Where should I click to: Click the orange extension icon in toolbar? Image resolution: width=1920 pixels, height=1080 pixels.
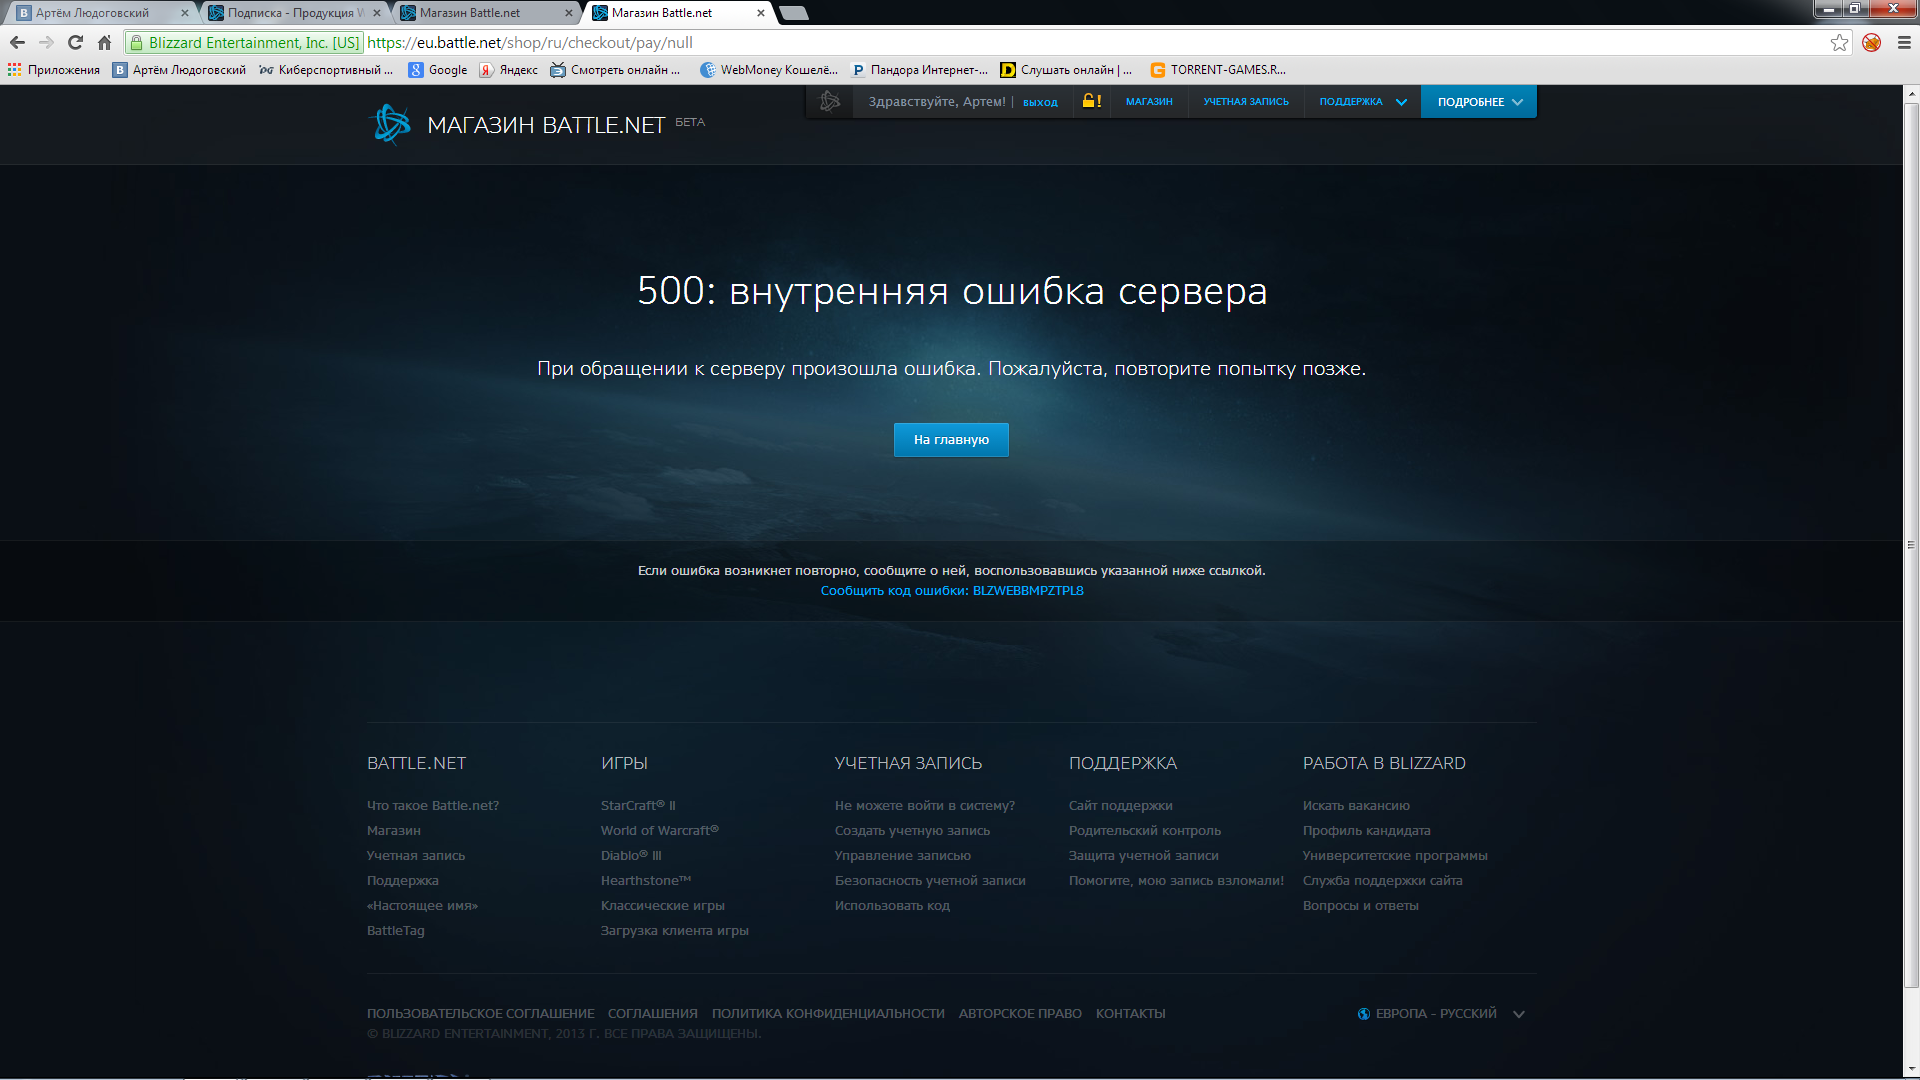click(1872, 43)
